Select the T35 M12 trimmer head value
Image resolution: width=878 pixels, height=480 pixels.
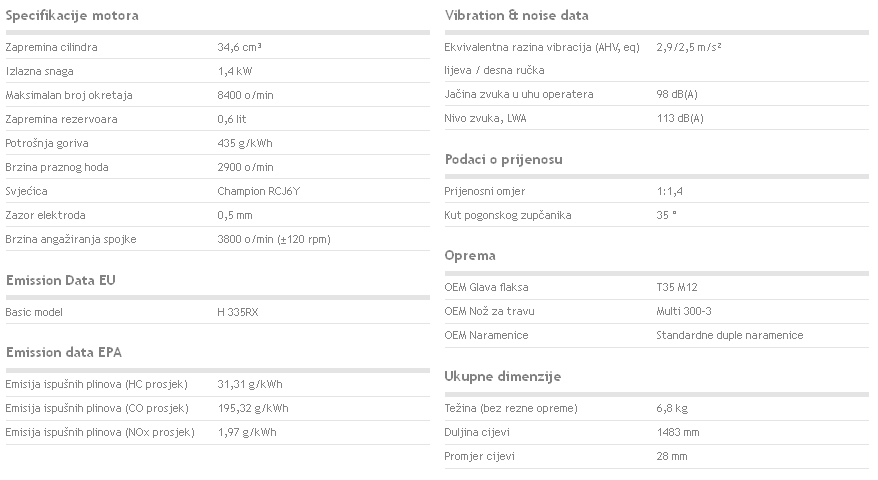click(676, 287)
